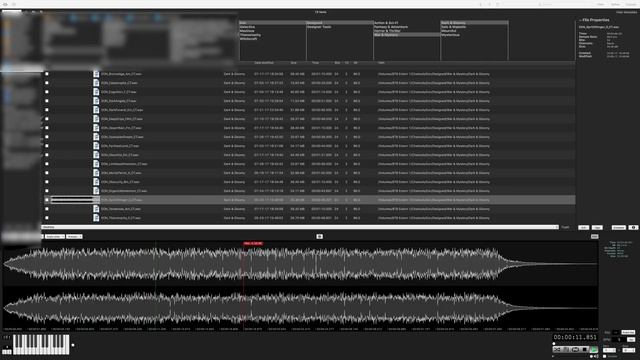This screenshot has height=360, width=640.
Task: Select Witchcraft in the first browser column
Action: 249,39
